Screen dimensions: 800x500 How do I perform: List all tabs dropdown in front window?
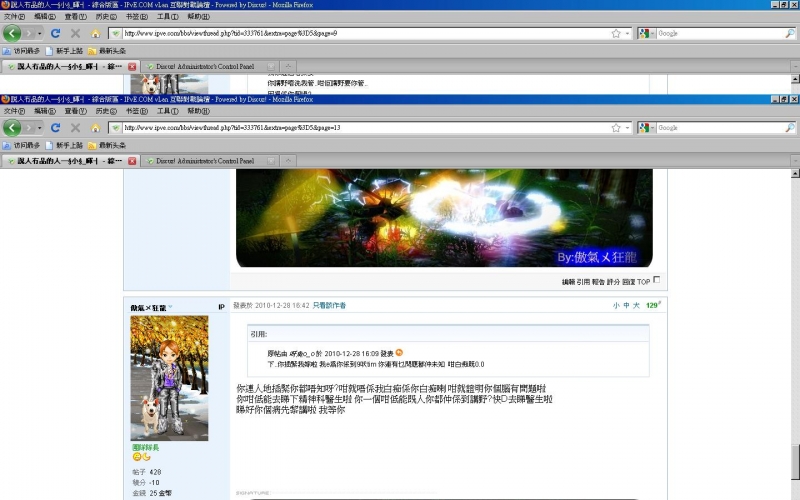(795, 161)
